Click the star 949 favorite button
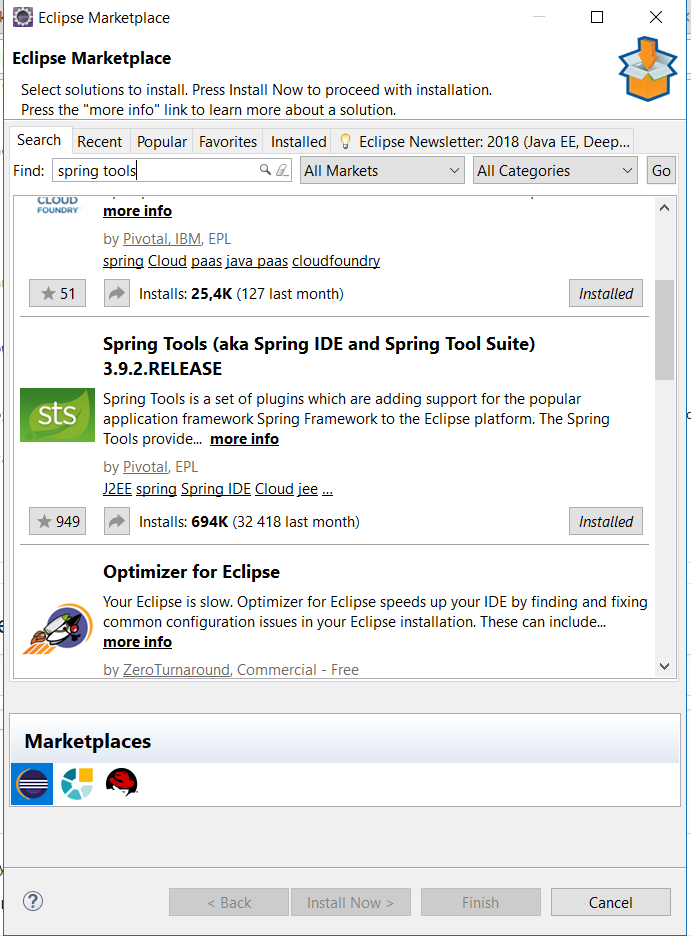This screenshot has width=691, height=943. 57,521
